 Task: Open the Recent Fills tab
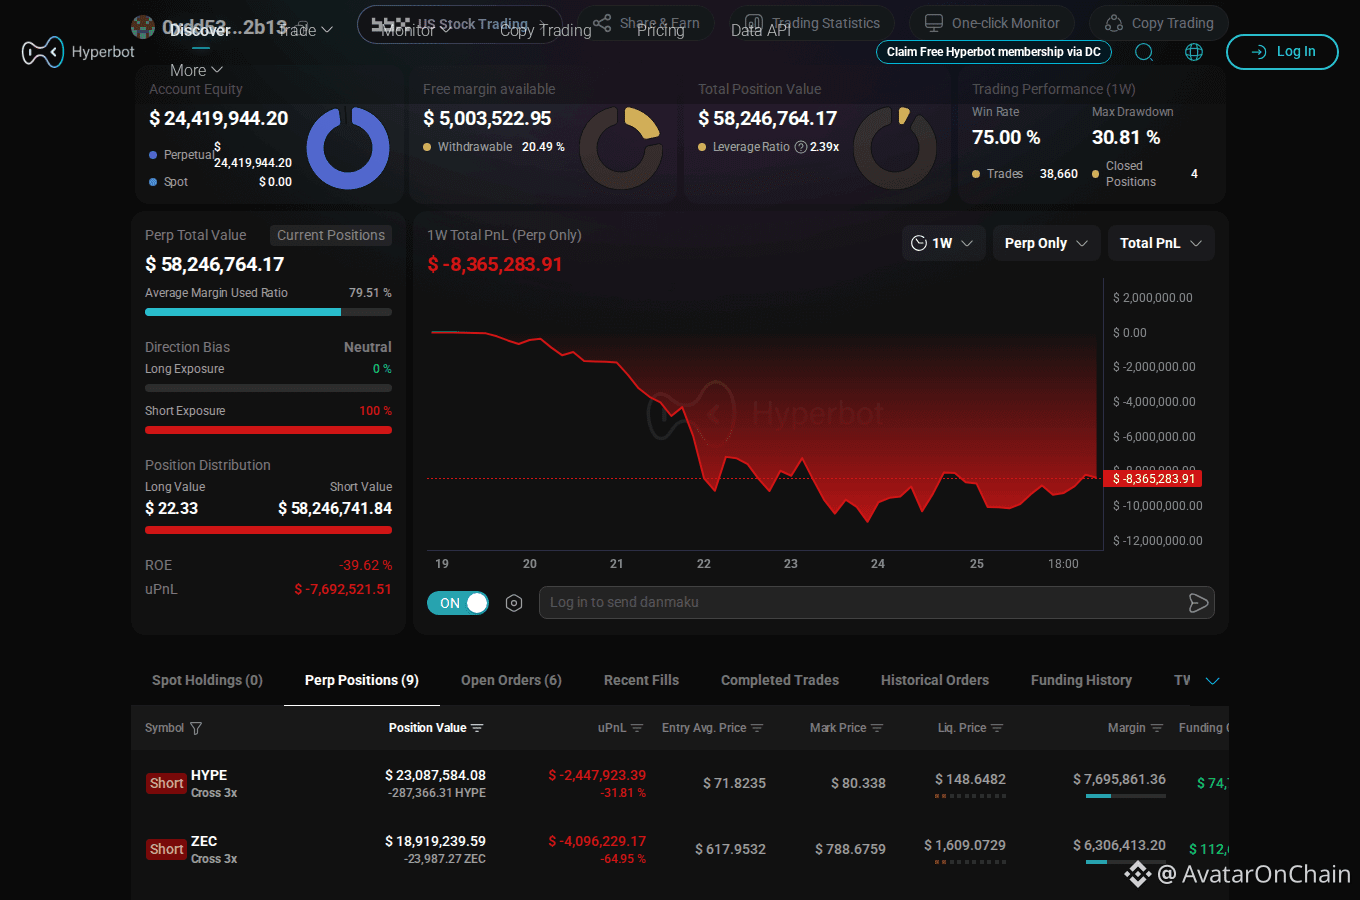(x=641, y=680)
